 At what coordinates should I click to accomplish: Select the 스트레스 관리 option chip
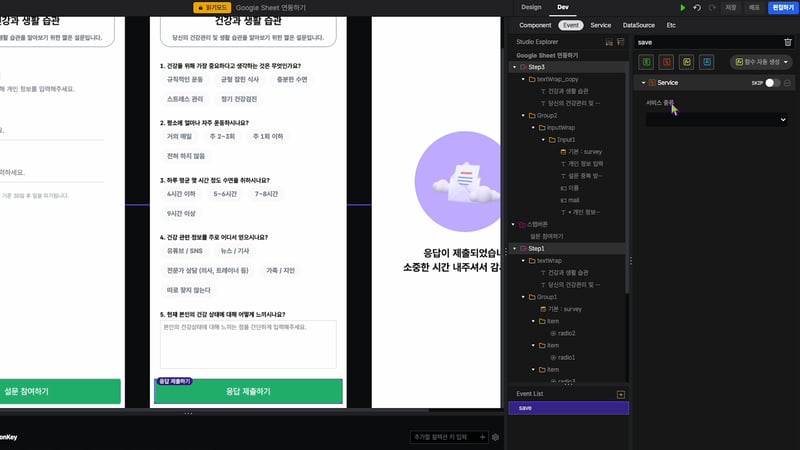click(x=185, y=99)
